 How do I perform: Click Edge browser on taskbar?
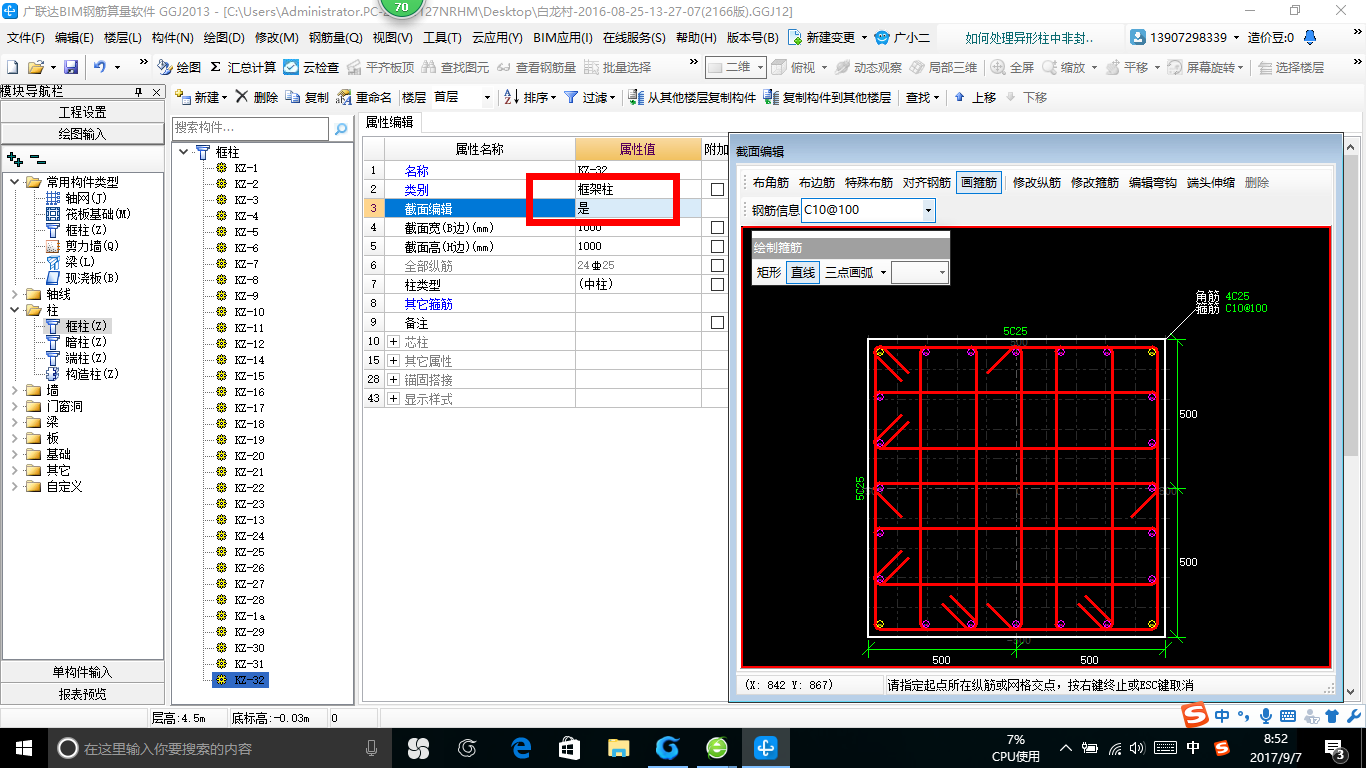(x=521, y=747)
